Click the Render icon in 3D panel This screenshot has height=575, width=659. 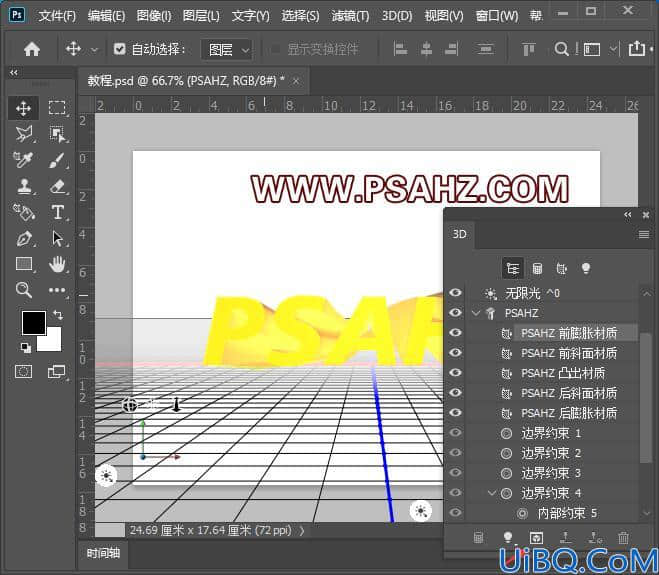point(536,537)
